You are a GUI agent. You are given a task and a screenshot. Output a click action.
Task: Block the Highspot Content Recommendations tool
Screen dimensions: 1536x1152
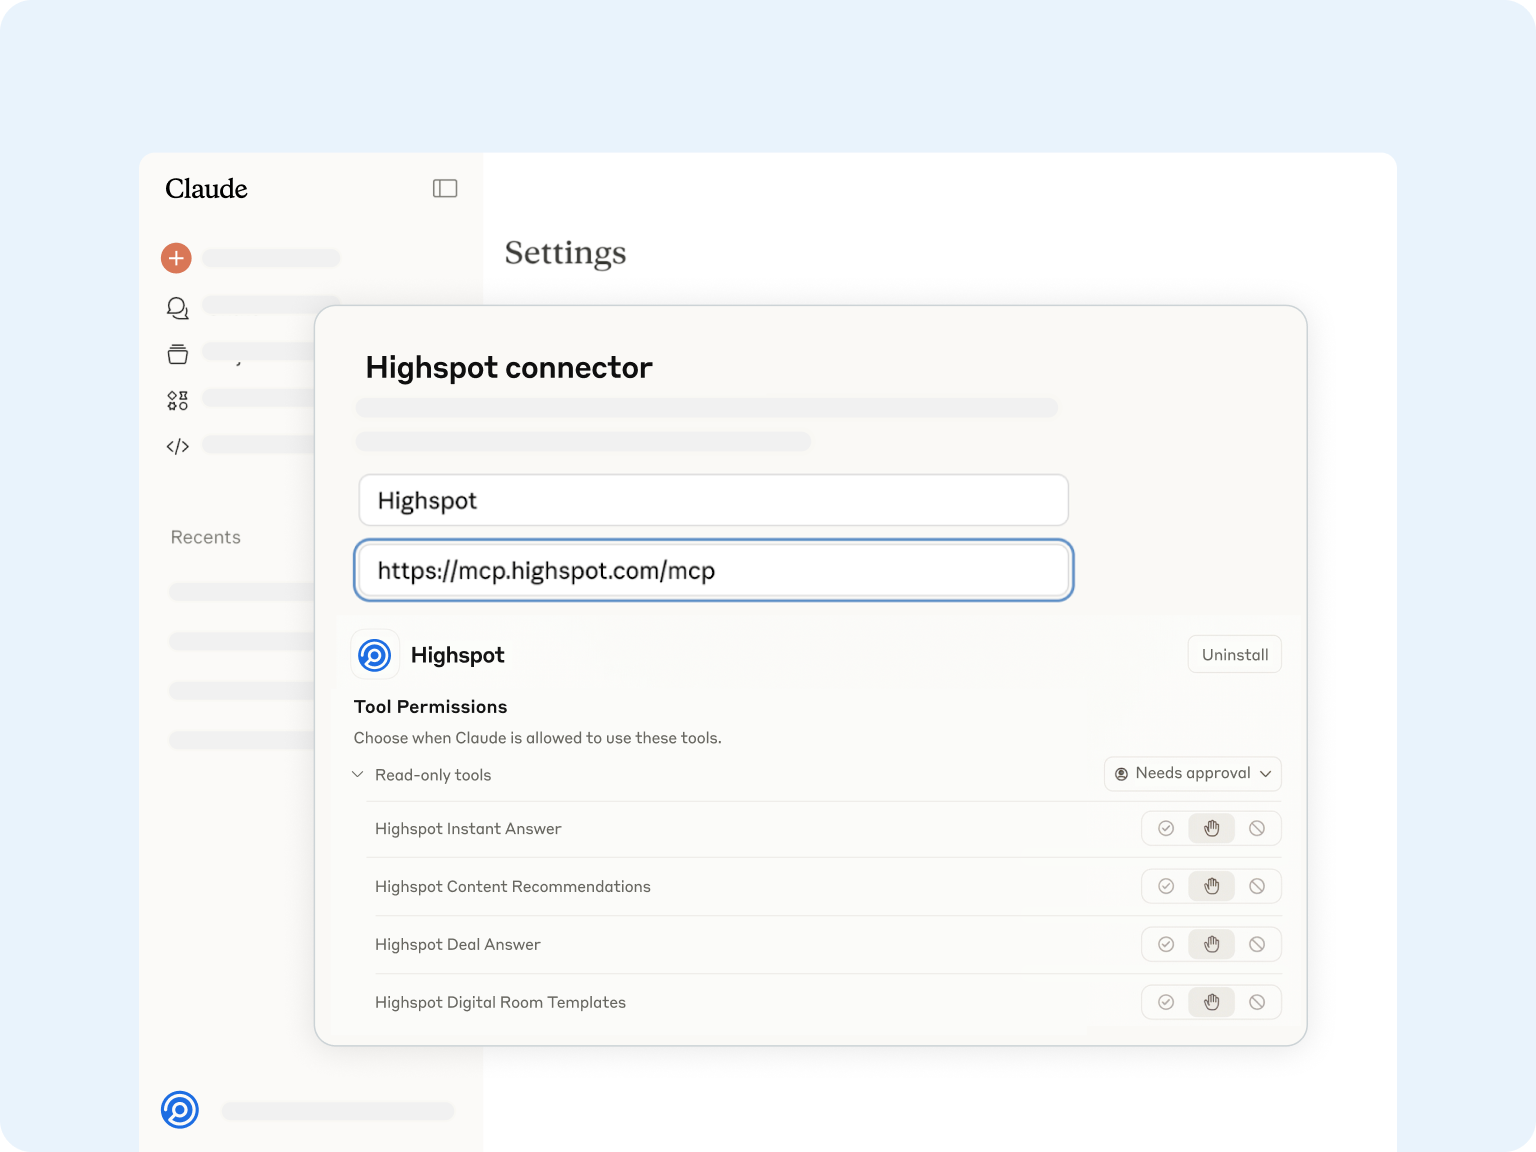(x=1257, y=886)
